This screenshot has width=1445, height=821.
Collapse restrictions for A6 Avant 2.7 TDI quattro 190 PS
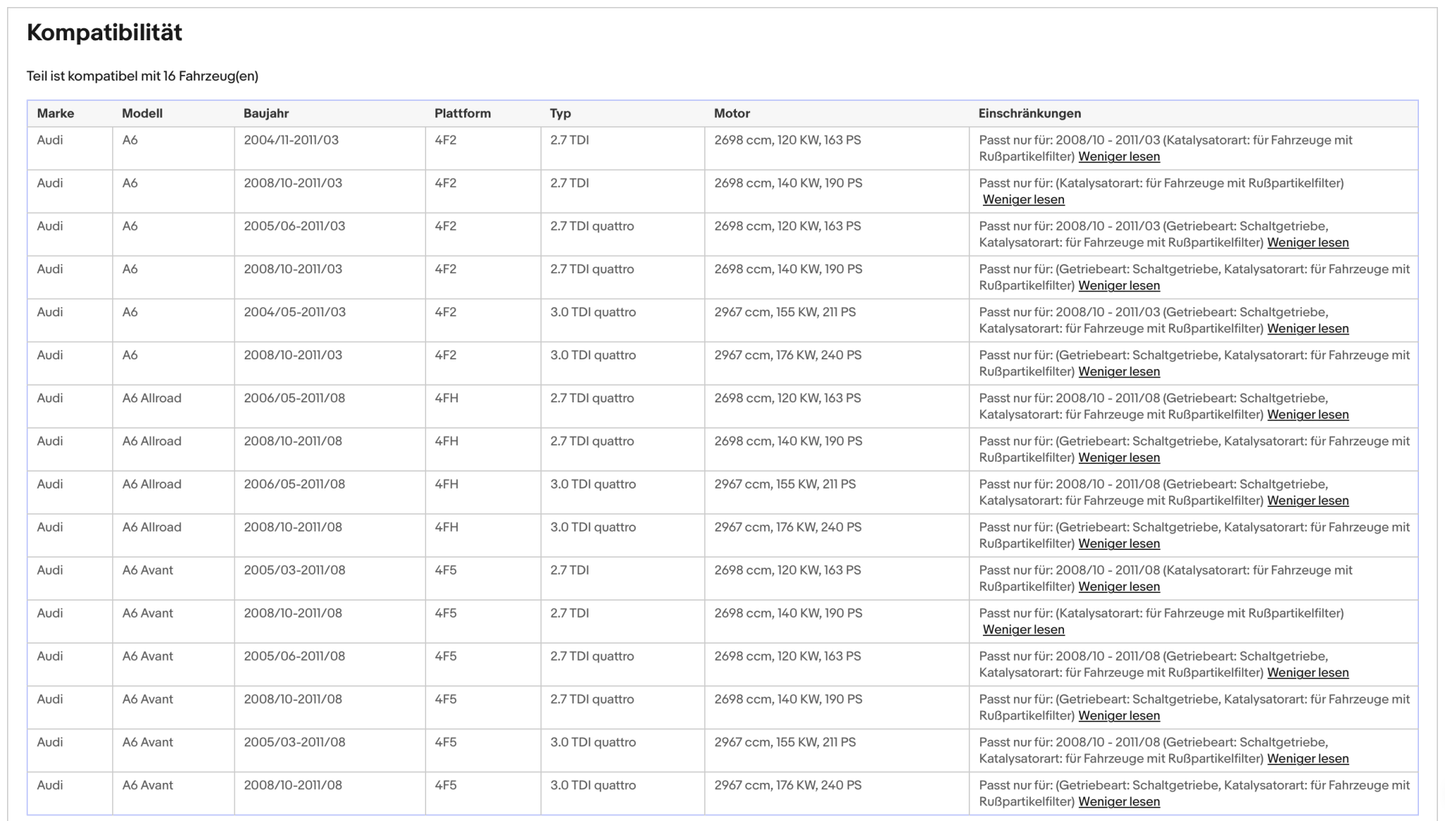(1118, 716)
